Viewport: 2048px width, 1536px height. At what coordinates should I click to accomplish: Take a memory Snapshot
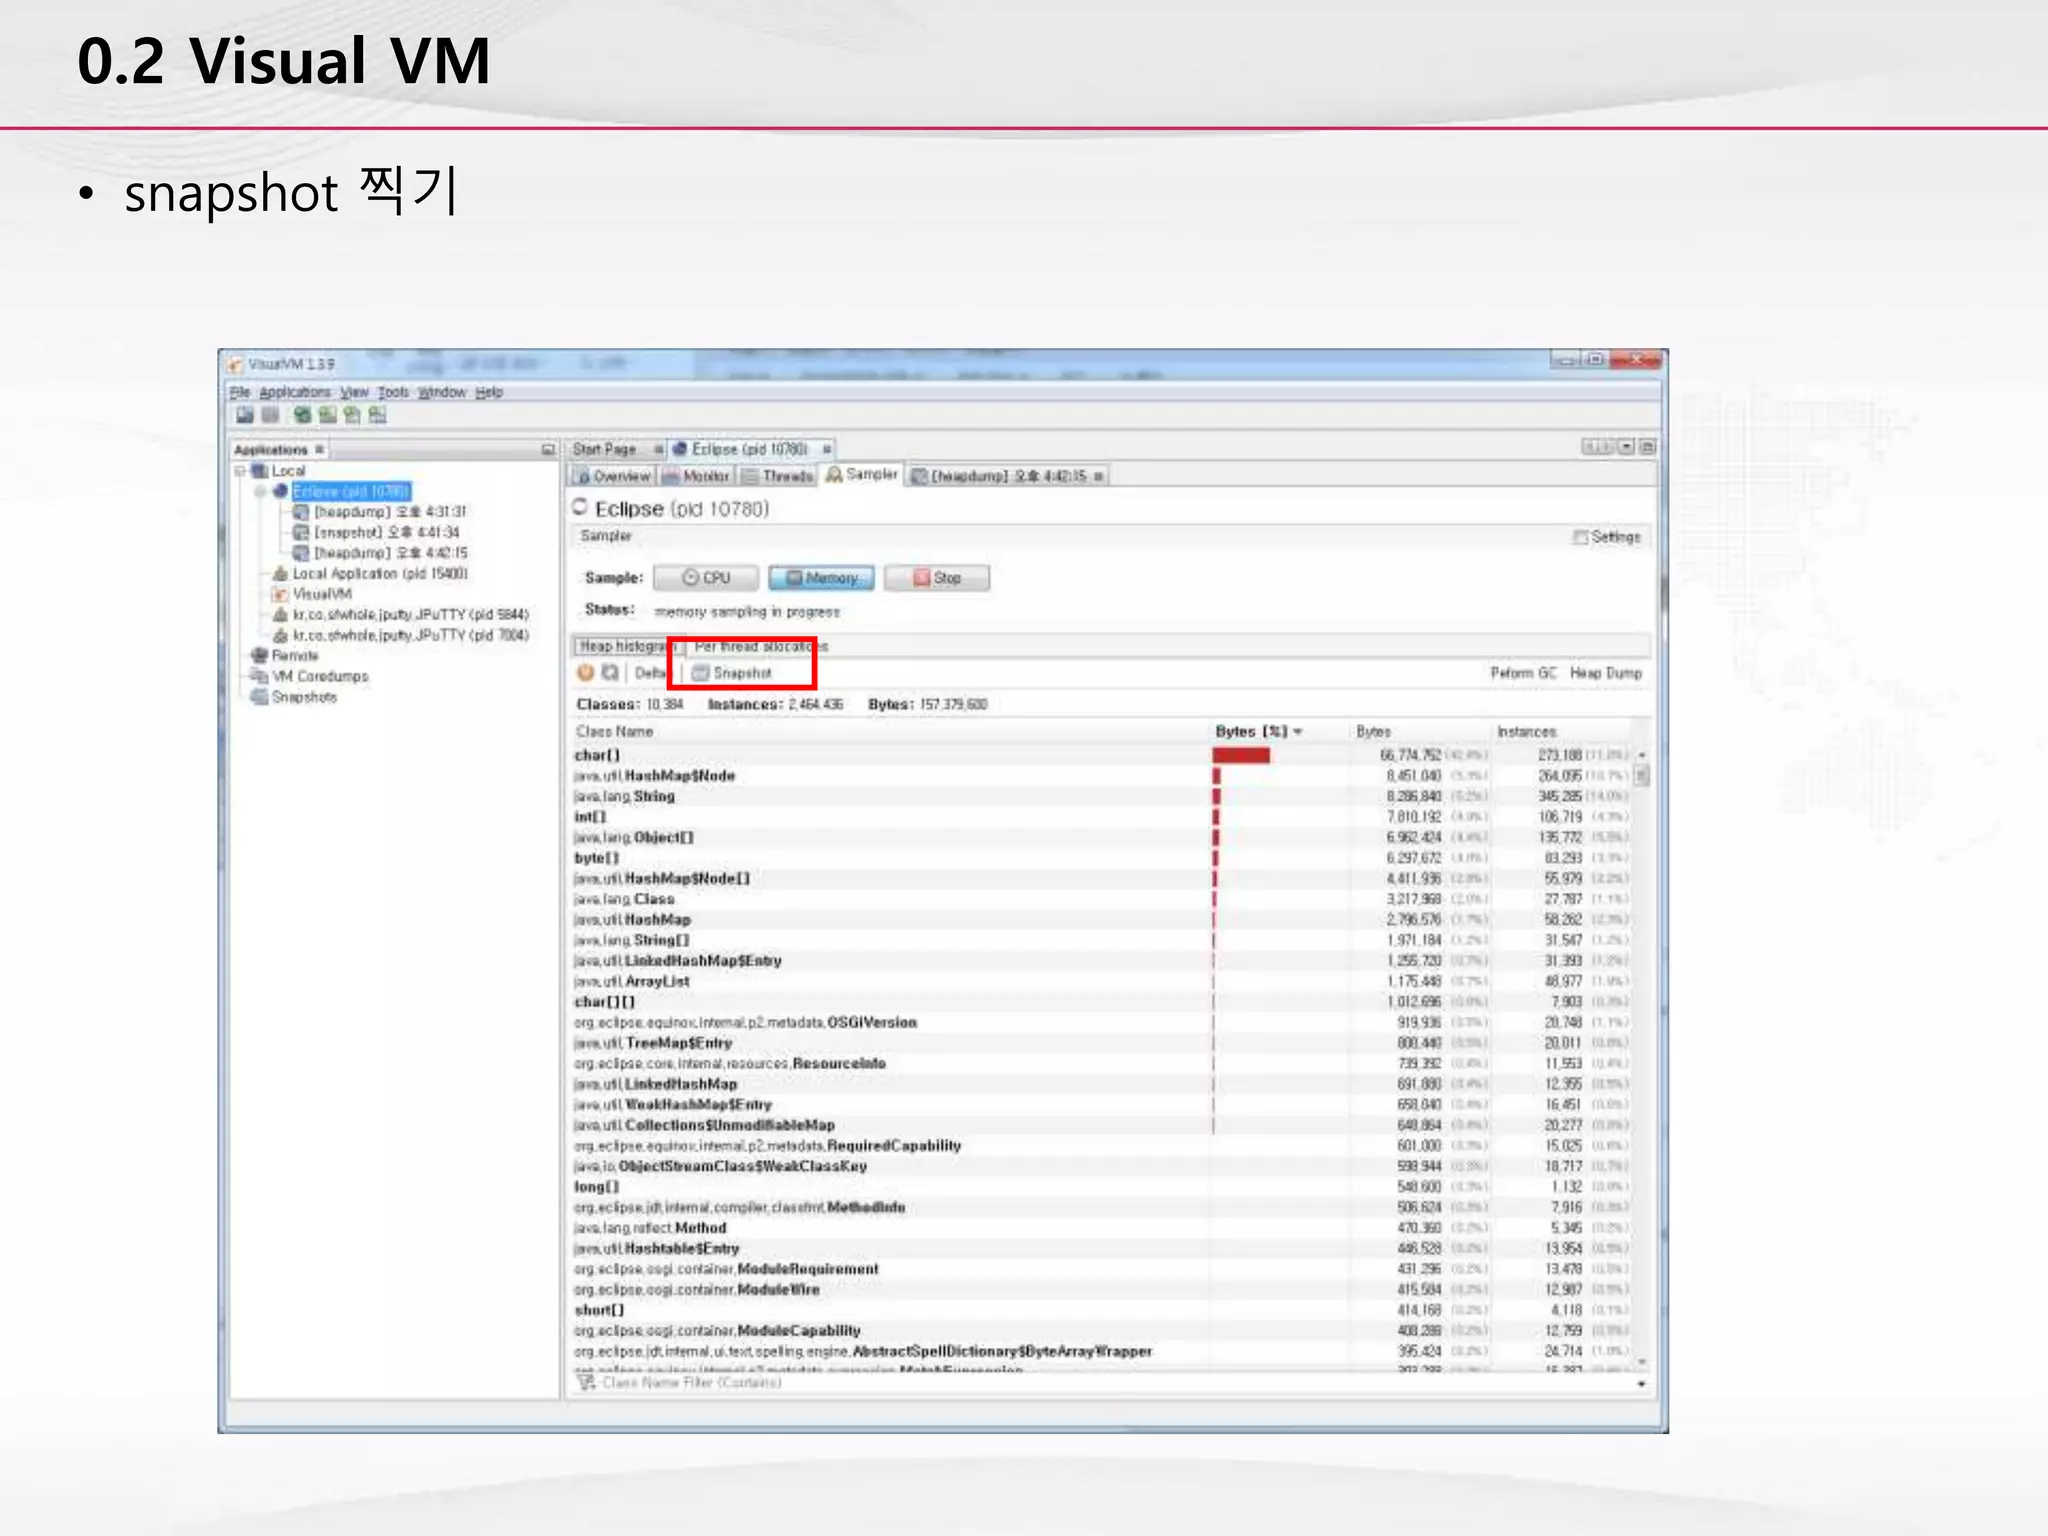733,673
